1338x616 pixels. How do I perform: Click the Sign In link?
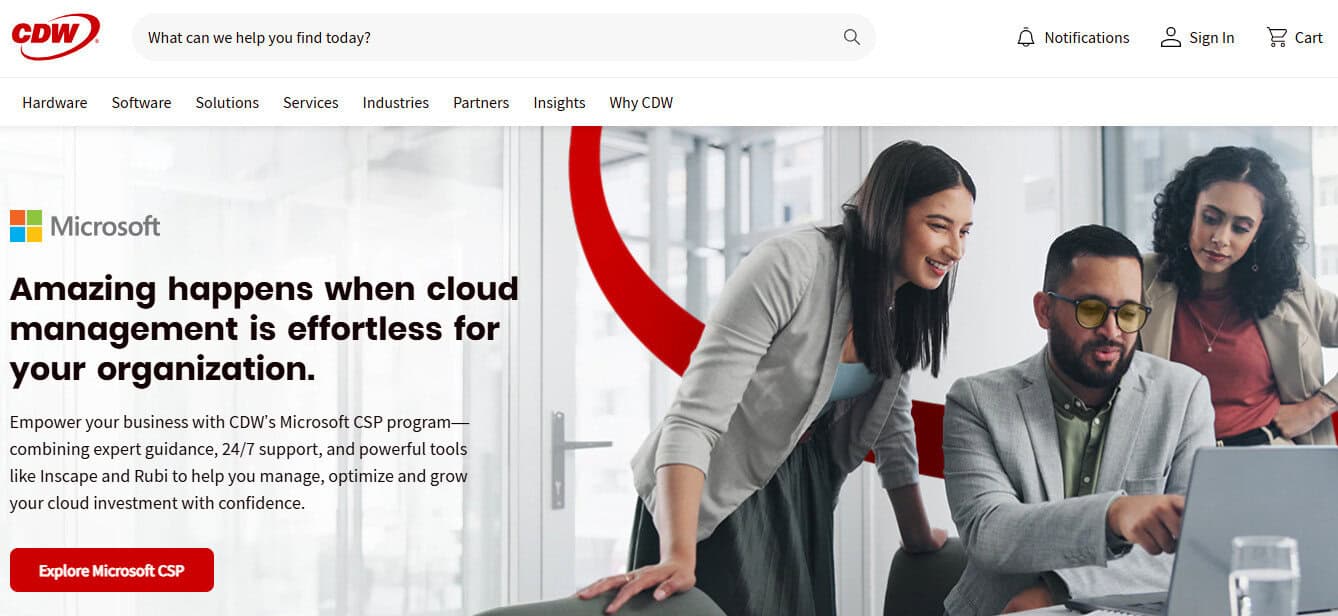(1211, 38)
